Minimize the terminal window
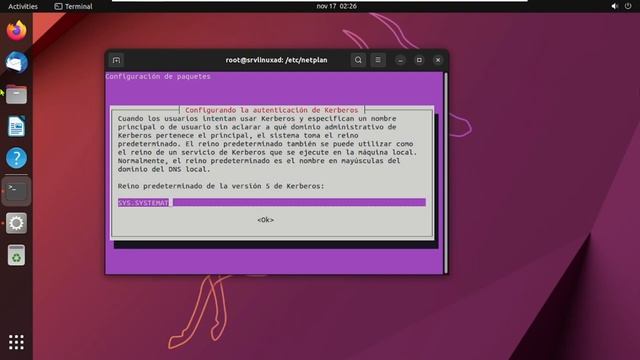Screen dimensions: 640x360 click(400, 60)
